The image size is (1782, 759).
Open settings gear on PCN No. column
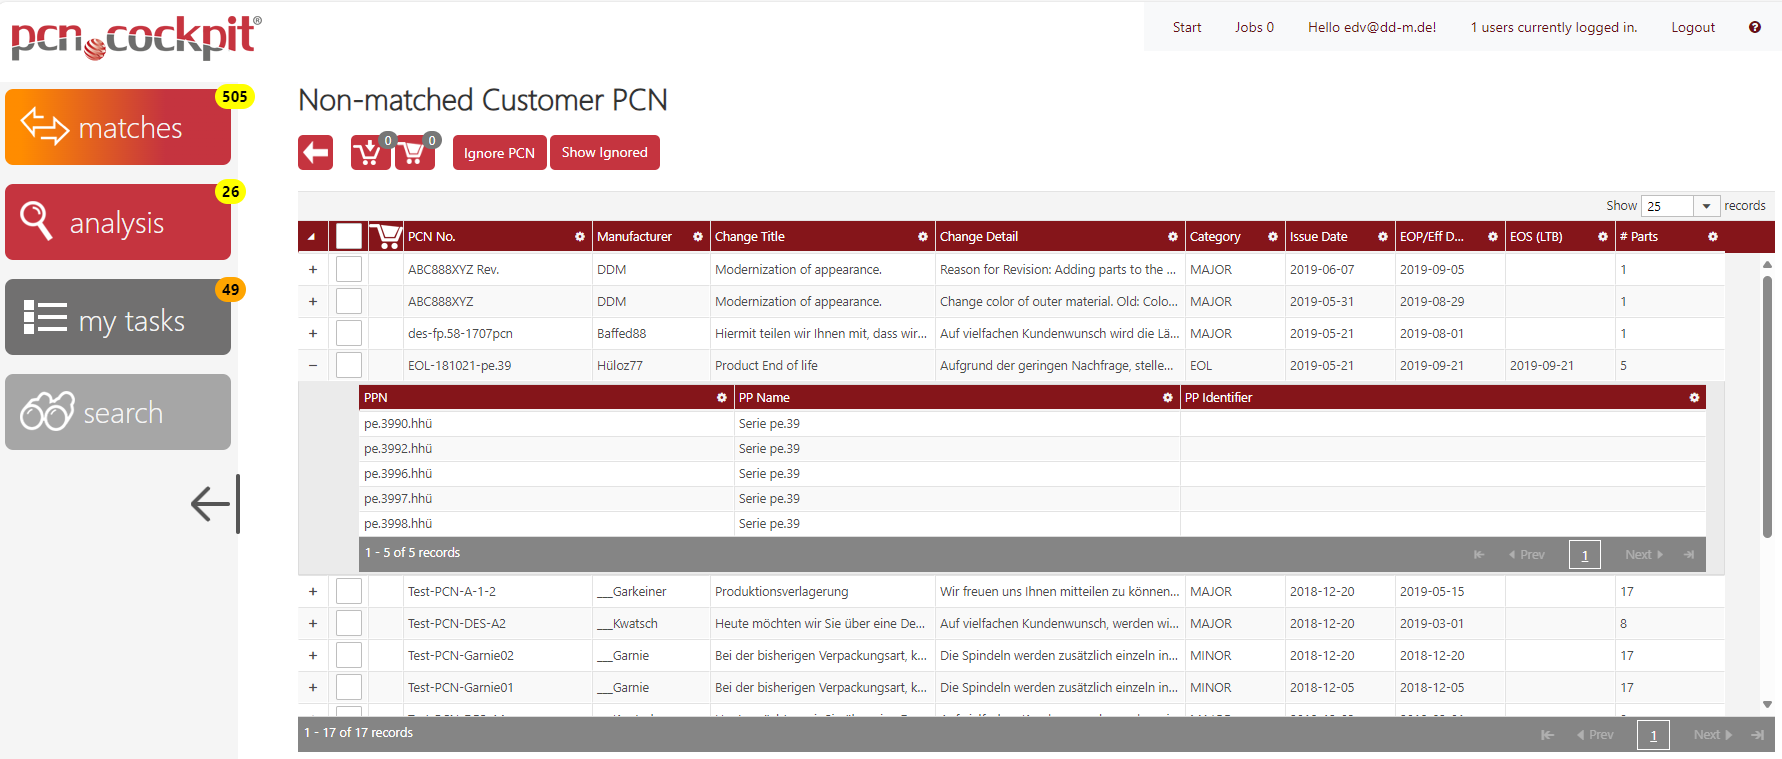579,237
